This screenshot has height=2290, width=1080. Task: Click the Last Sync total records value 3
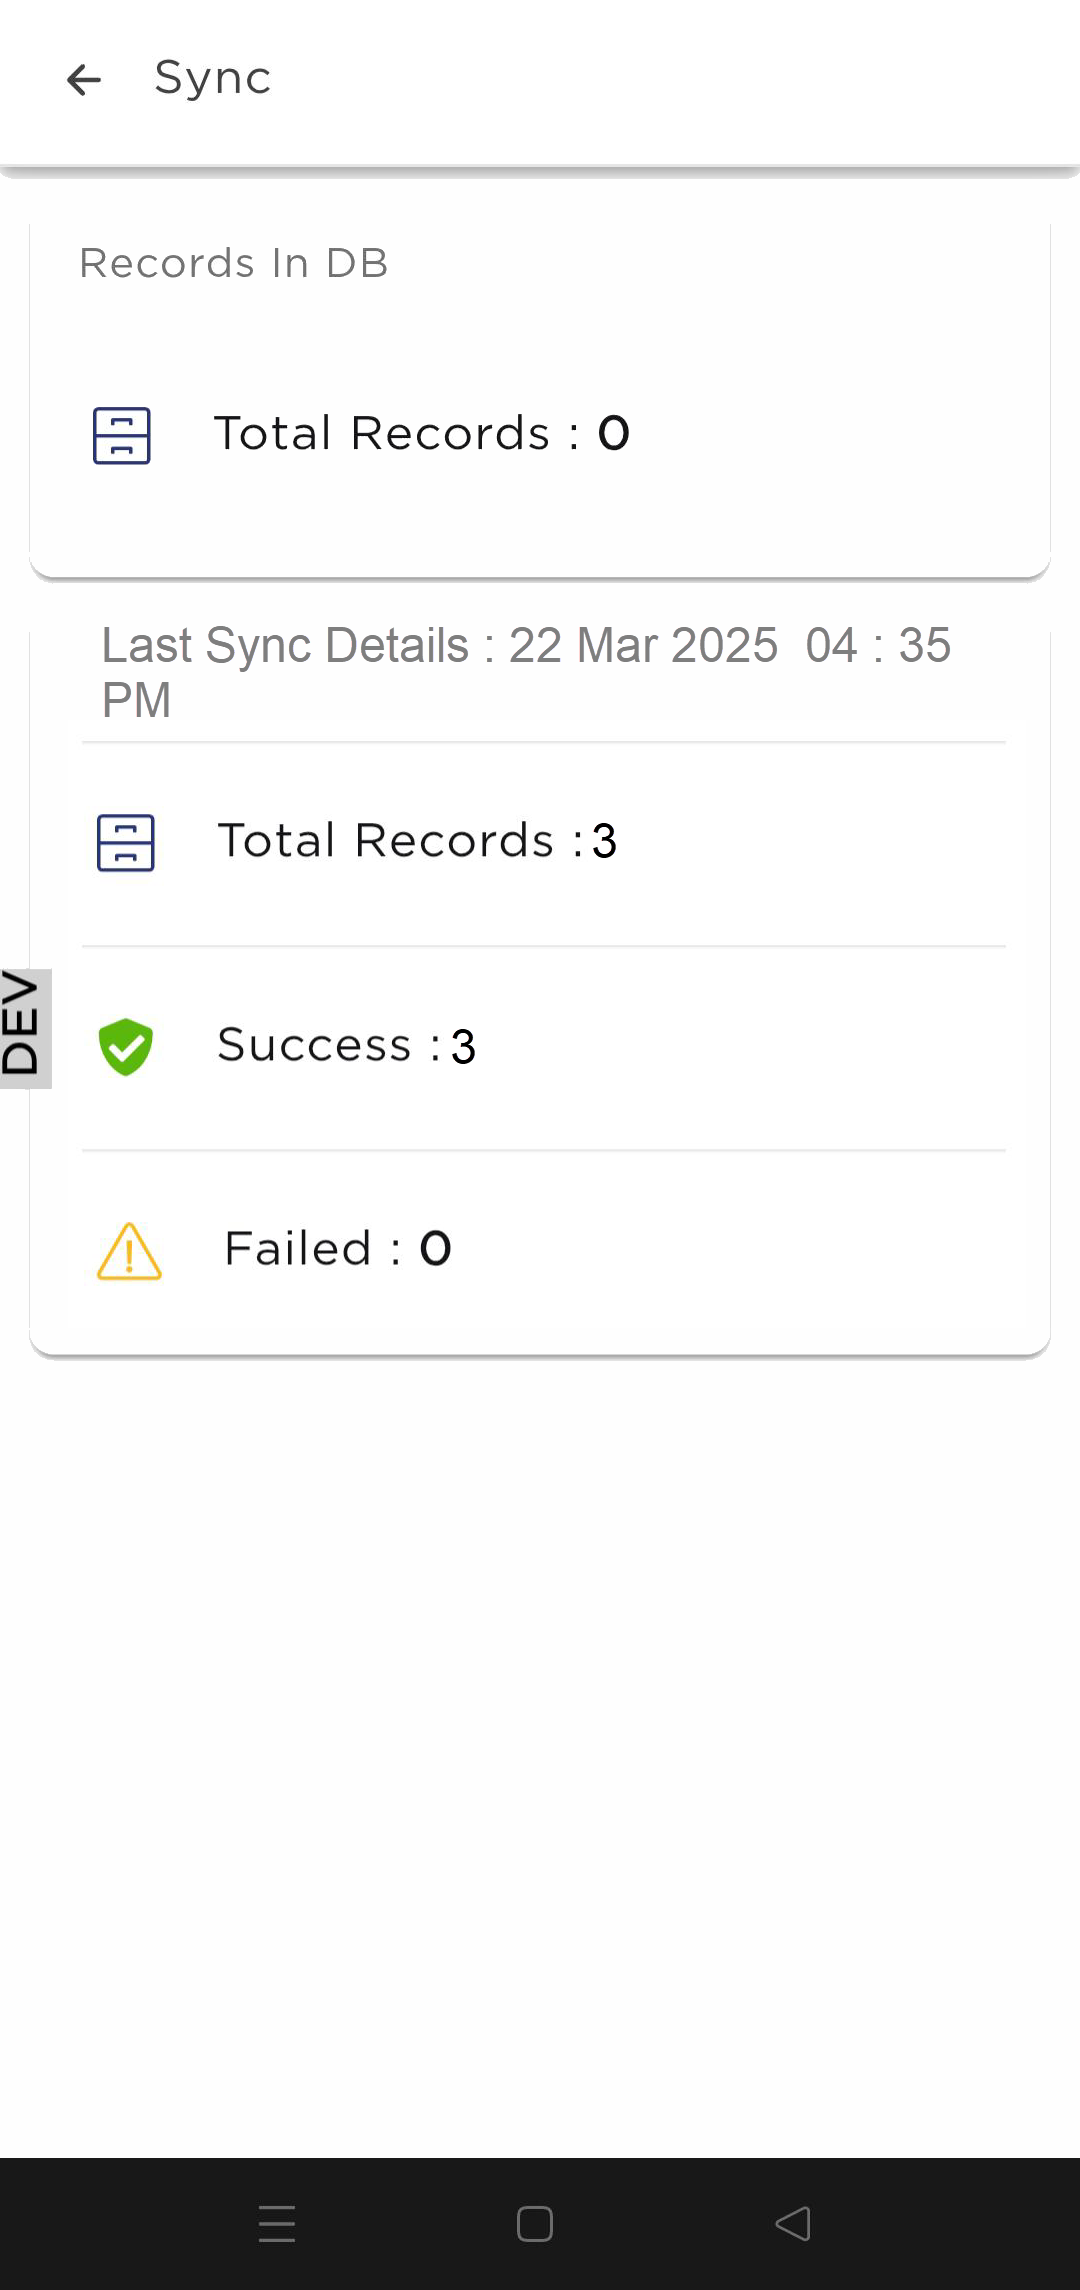pos(604,841)
